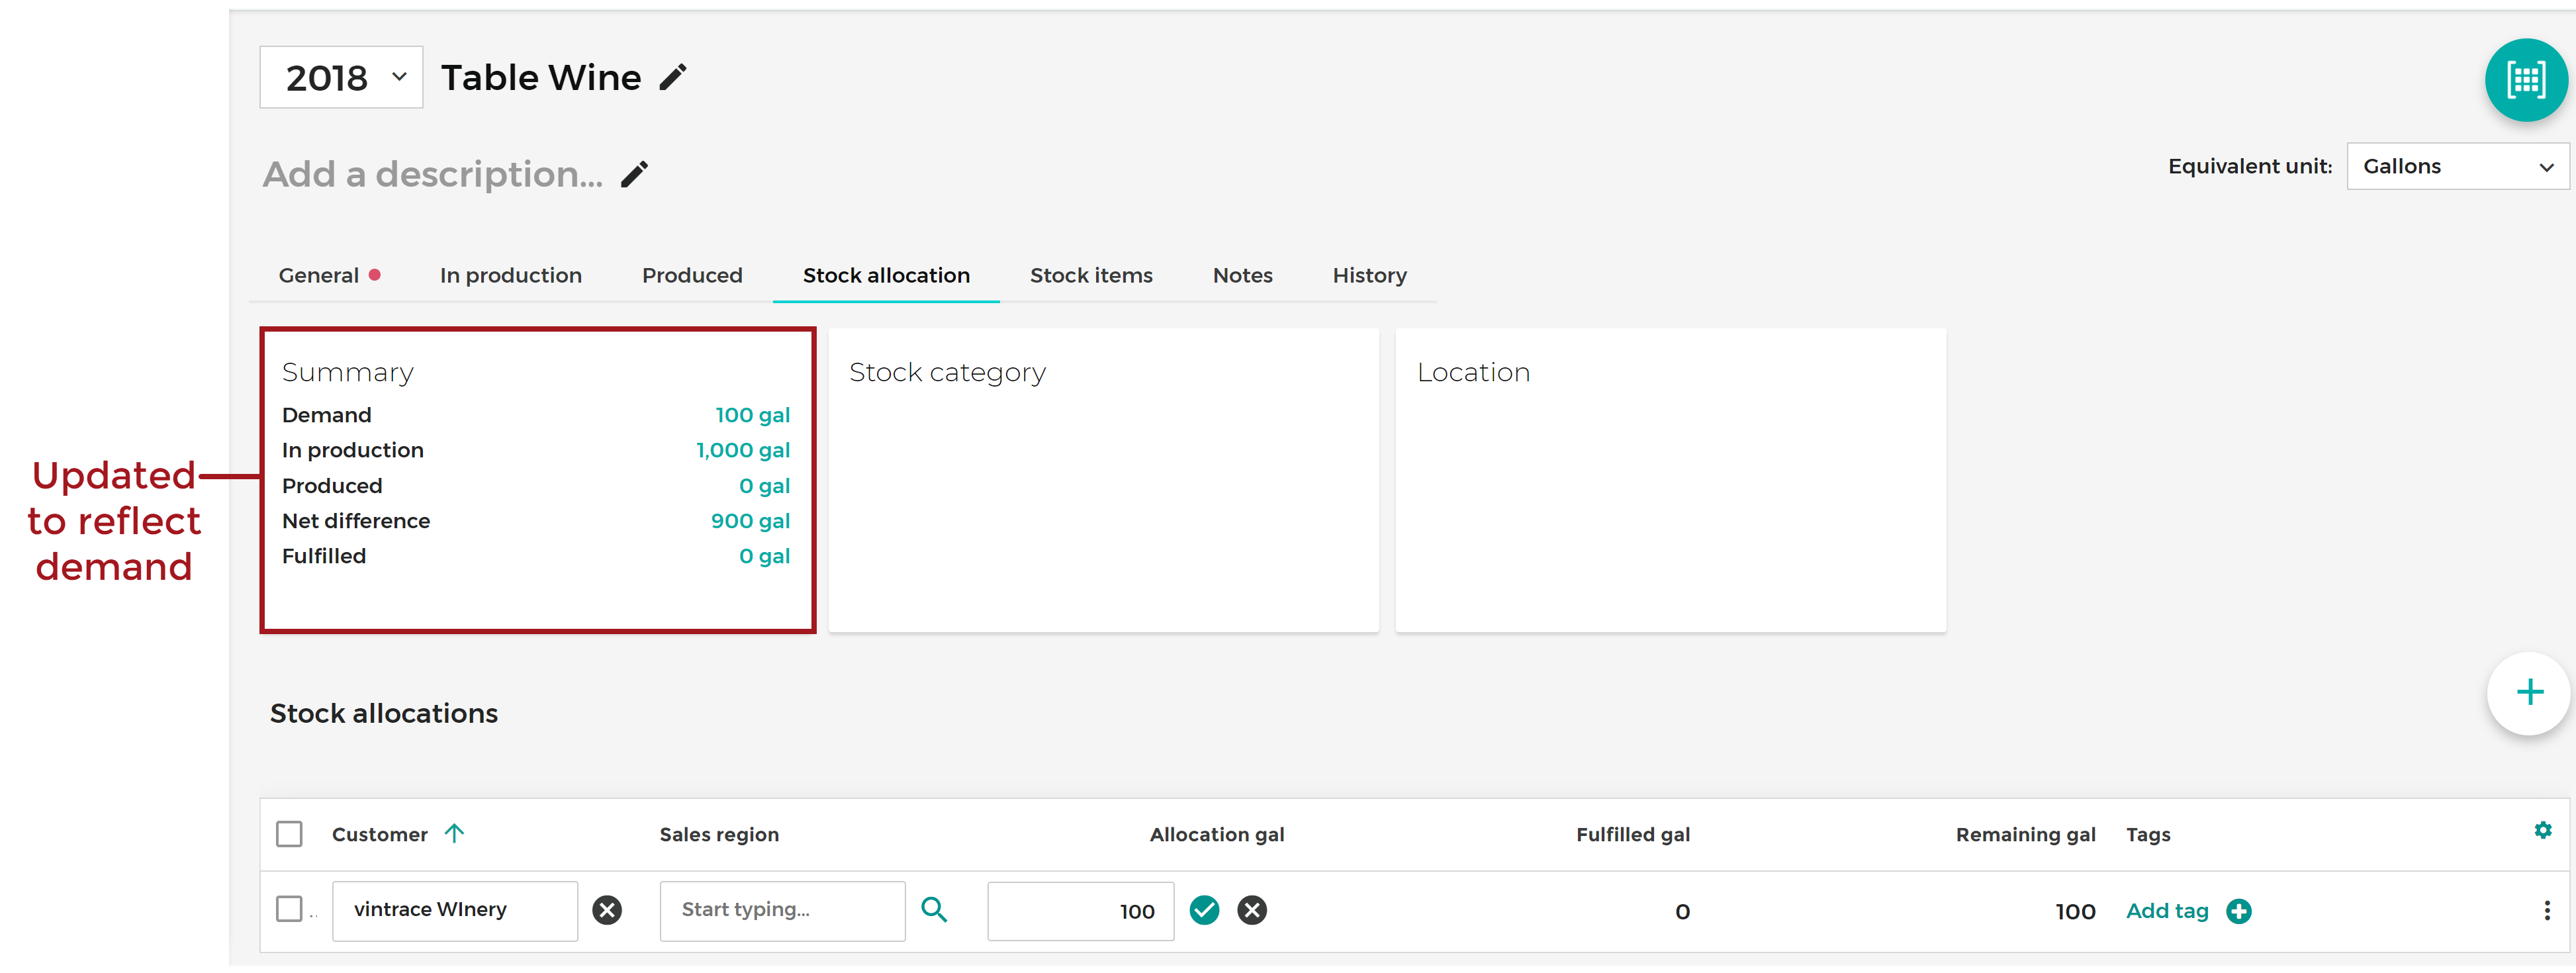2576x973 pixels.
Task: Edit description with pencil icon
Action: pos(635,174)
